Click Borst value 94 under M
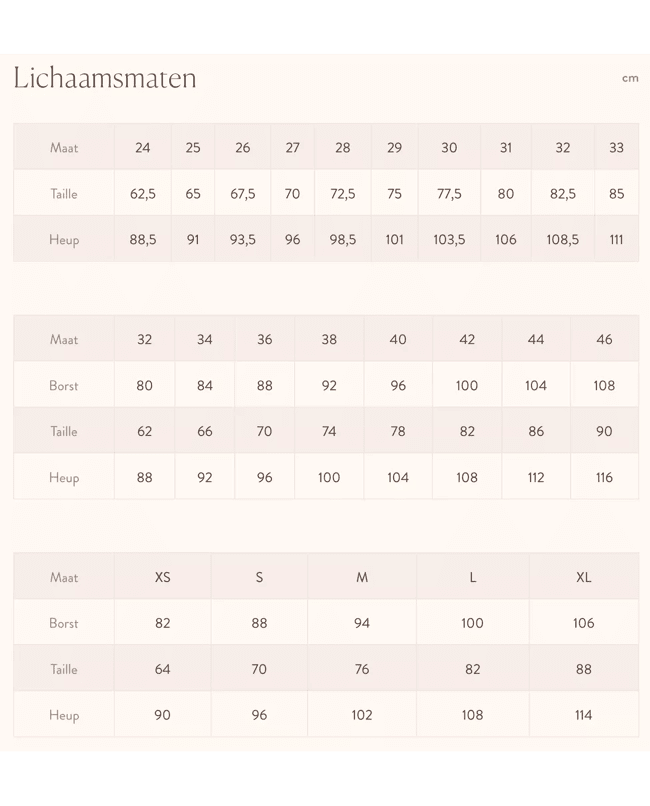The image size is (650, 806). coord(362,623)
